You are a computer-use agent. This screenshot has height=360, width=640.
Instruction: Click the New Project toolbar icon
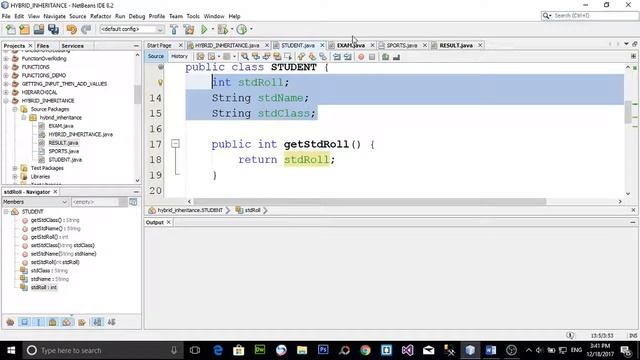point(24,29)
